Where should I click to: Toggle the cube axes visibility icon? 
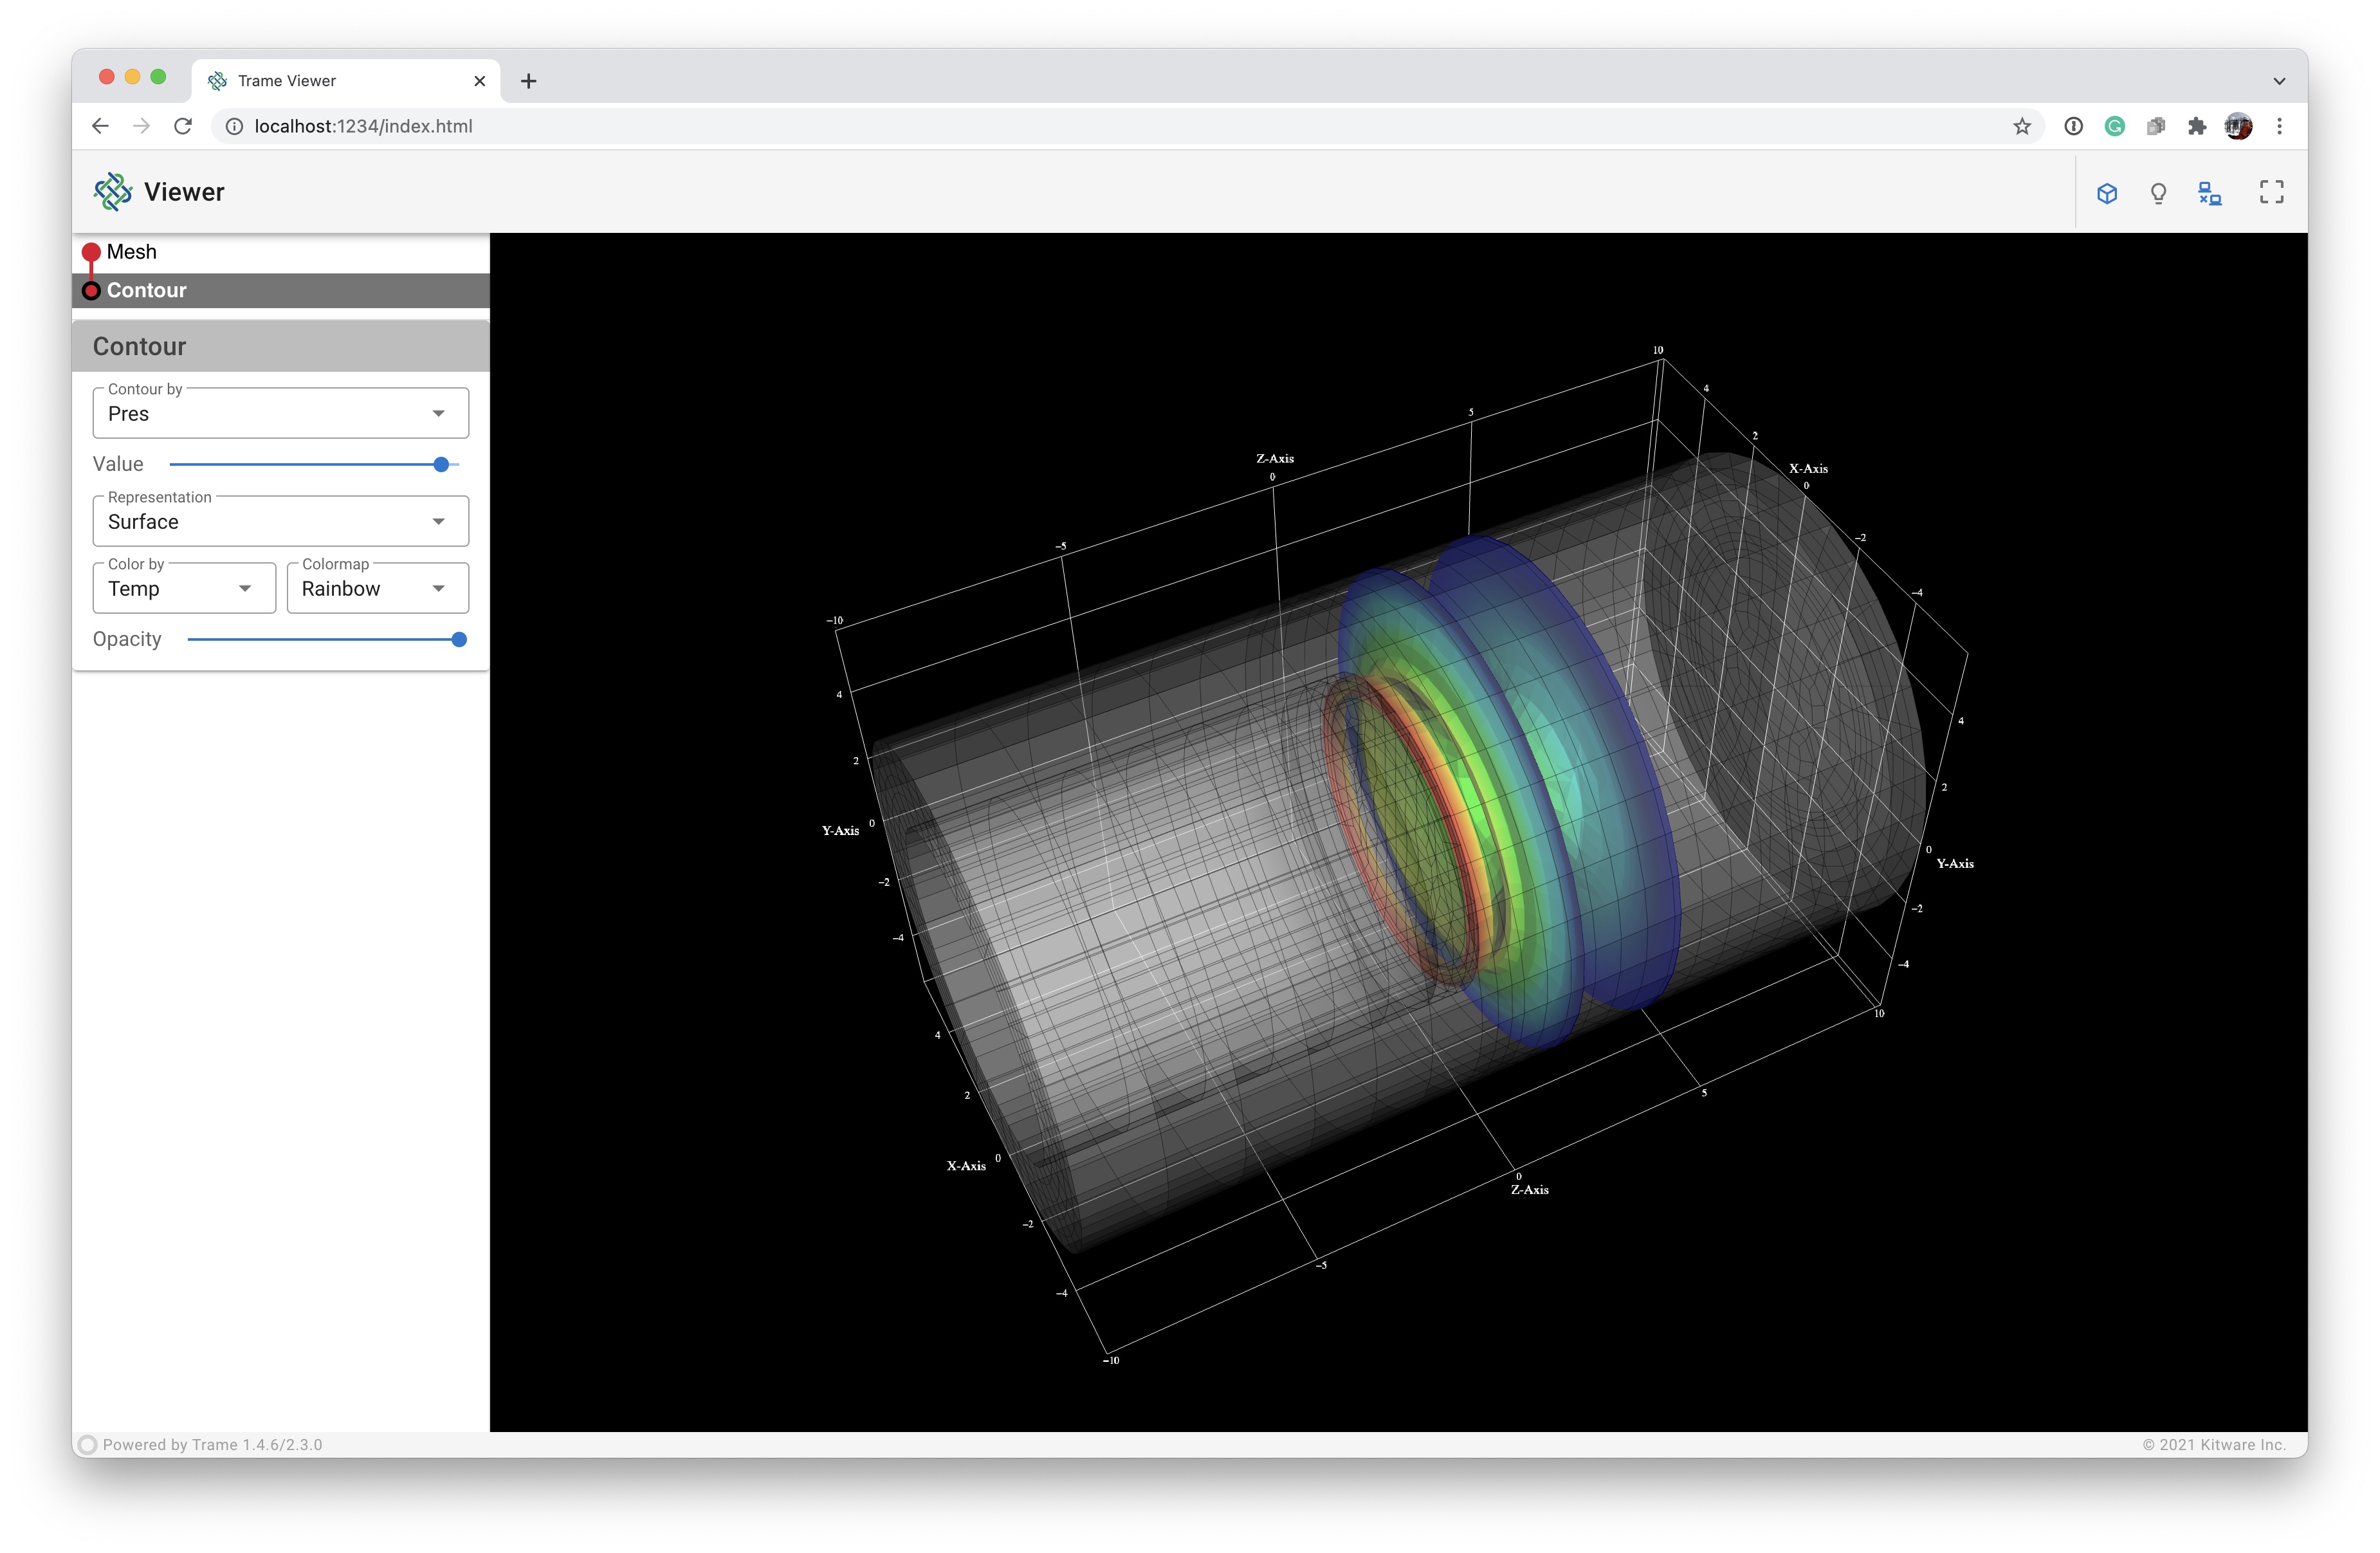pos(2106,193)
